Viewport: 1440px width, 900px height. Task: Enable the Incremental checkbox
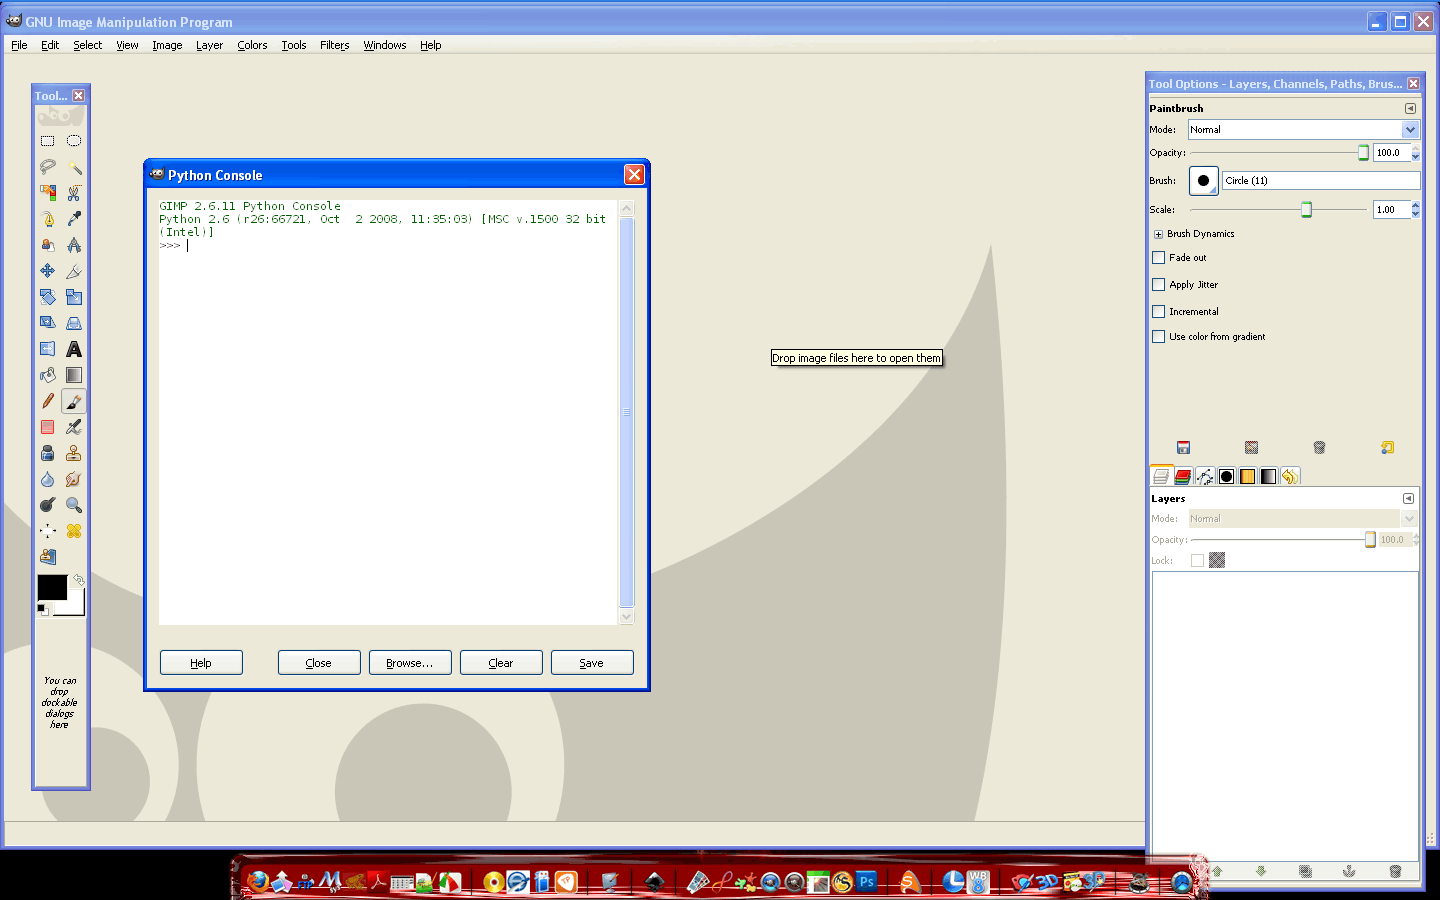(1158, 312)
